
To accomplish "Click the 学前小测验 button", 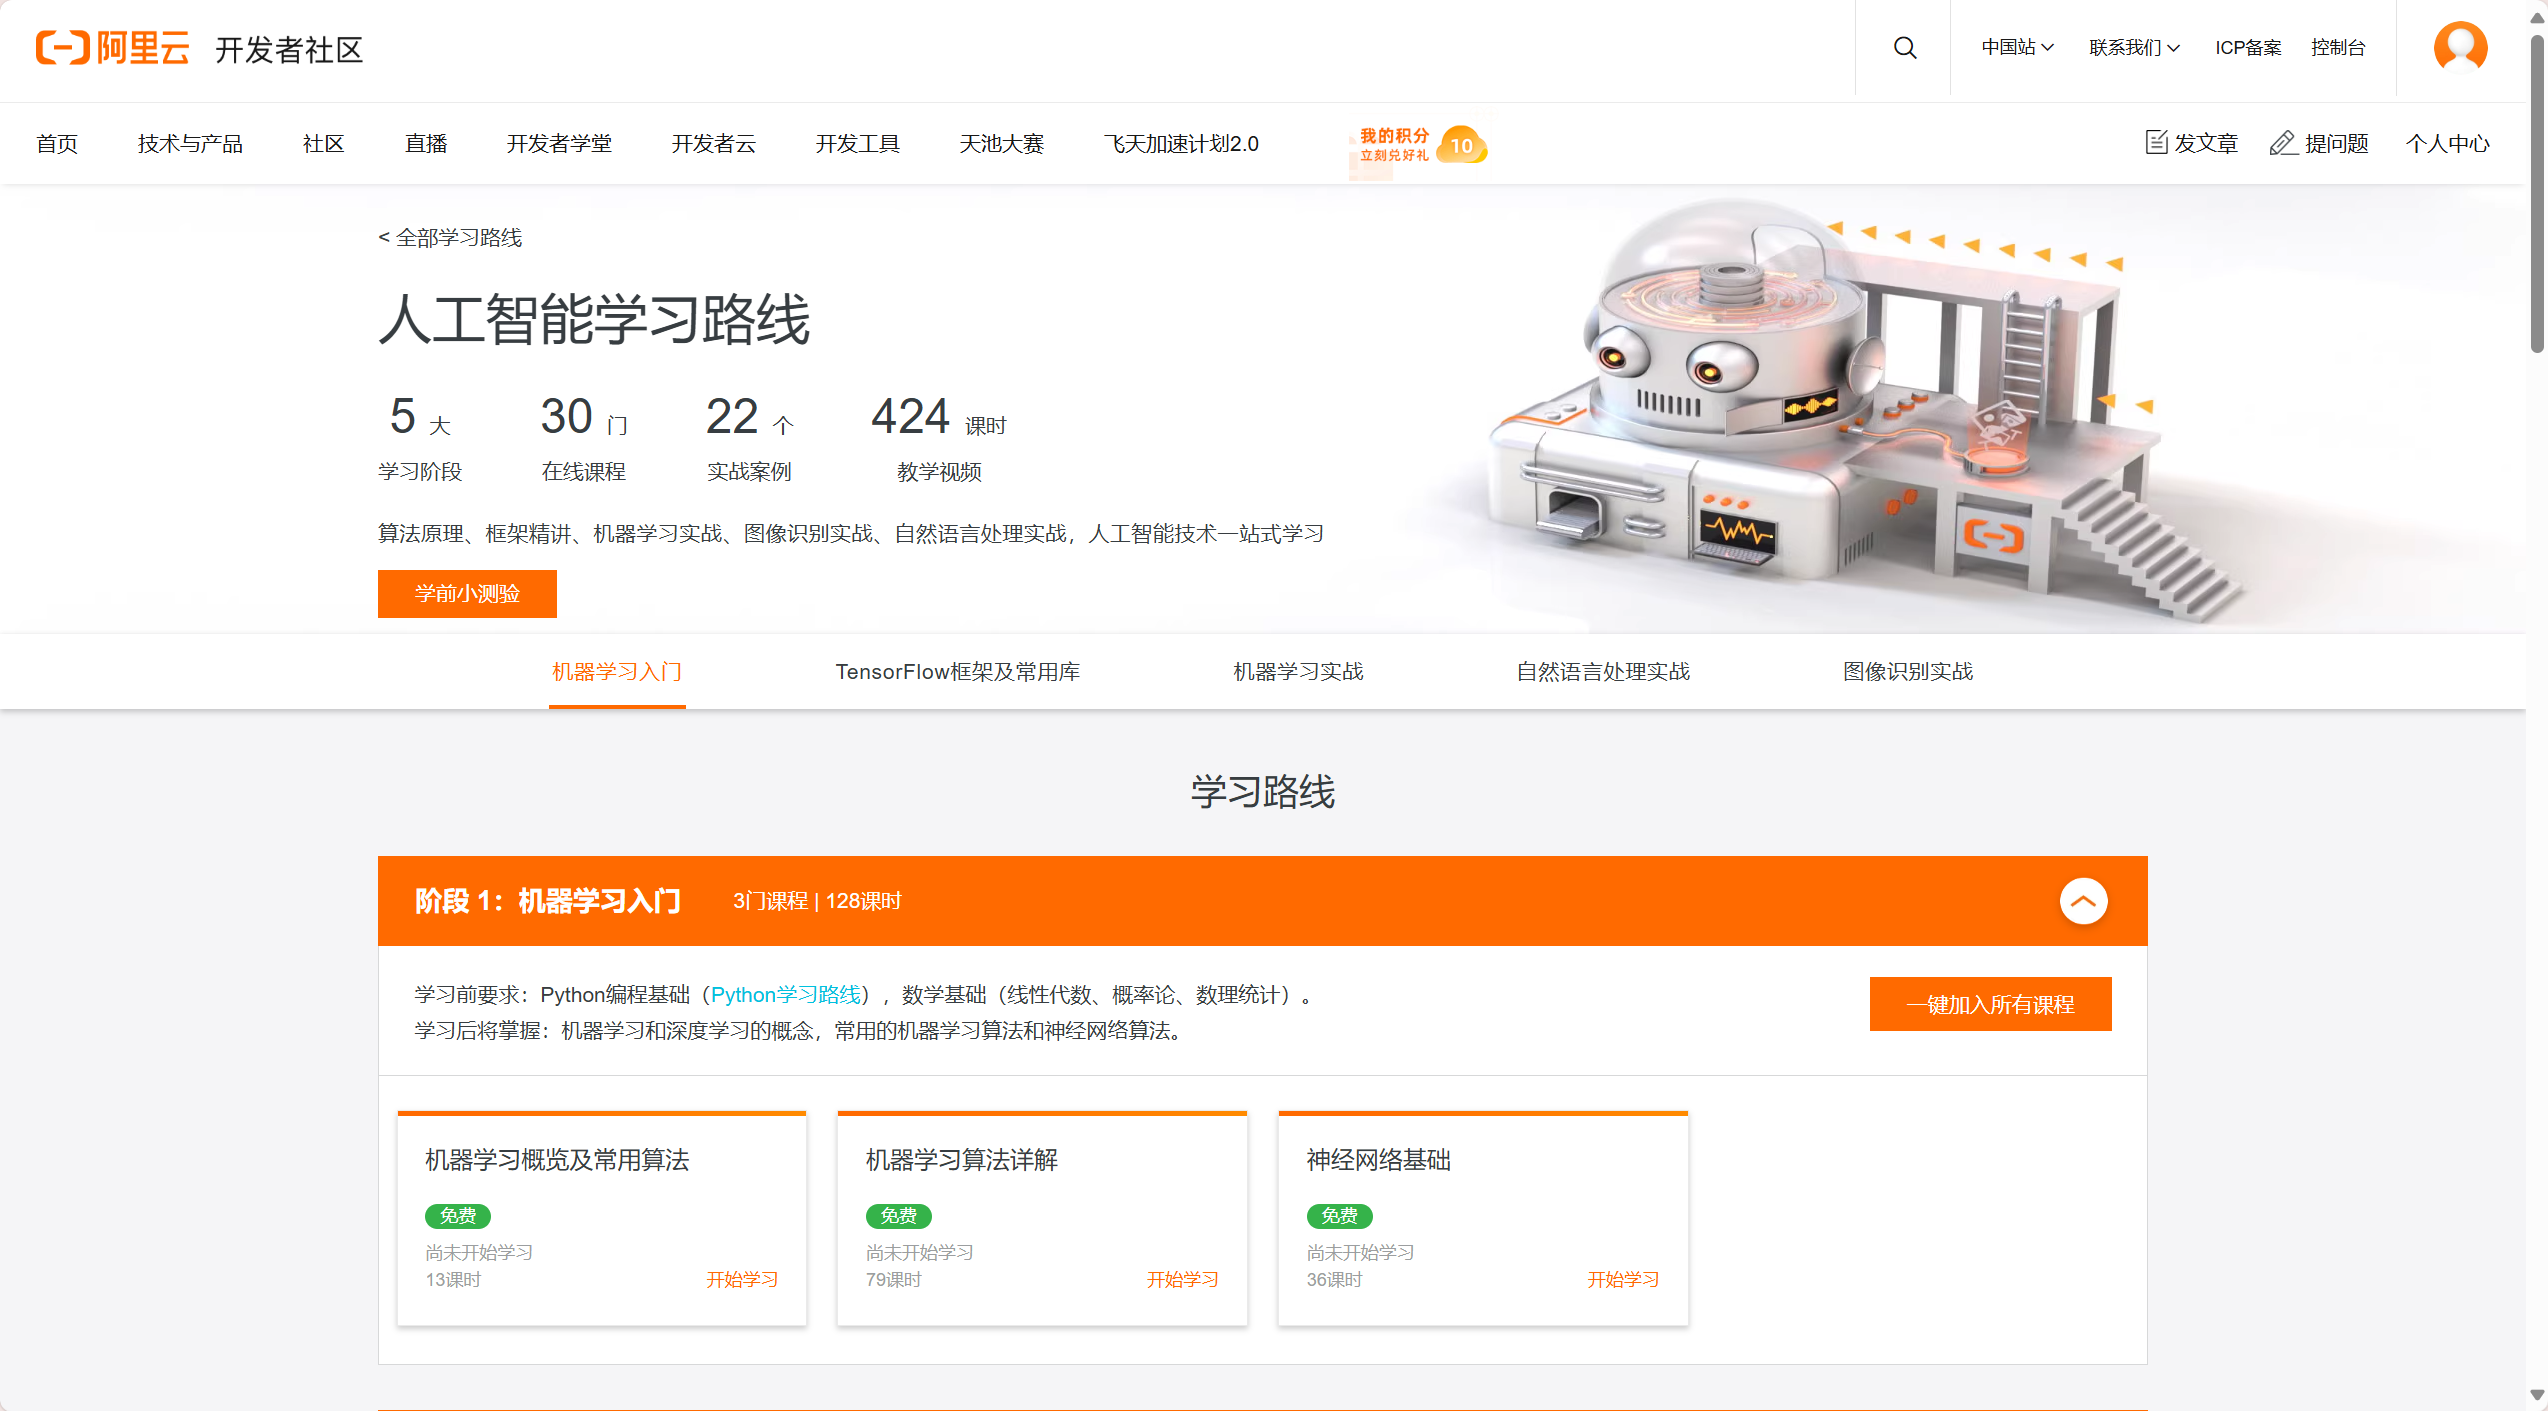I will point(467,593).
